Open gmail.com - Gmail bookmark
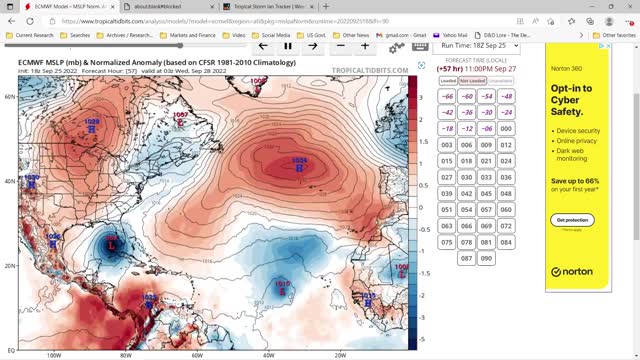 click(x=401, y=35)
